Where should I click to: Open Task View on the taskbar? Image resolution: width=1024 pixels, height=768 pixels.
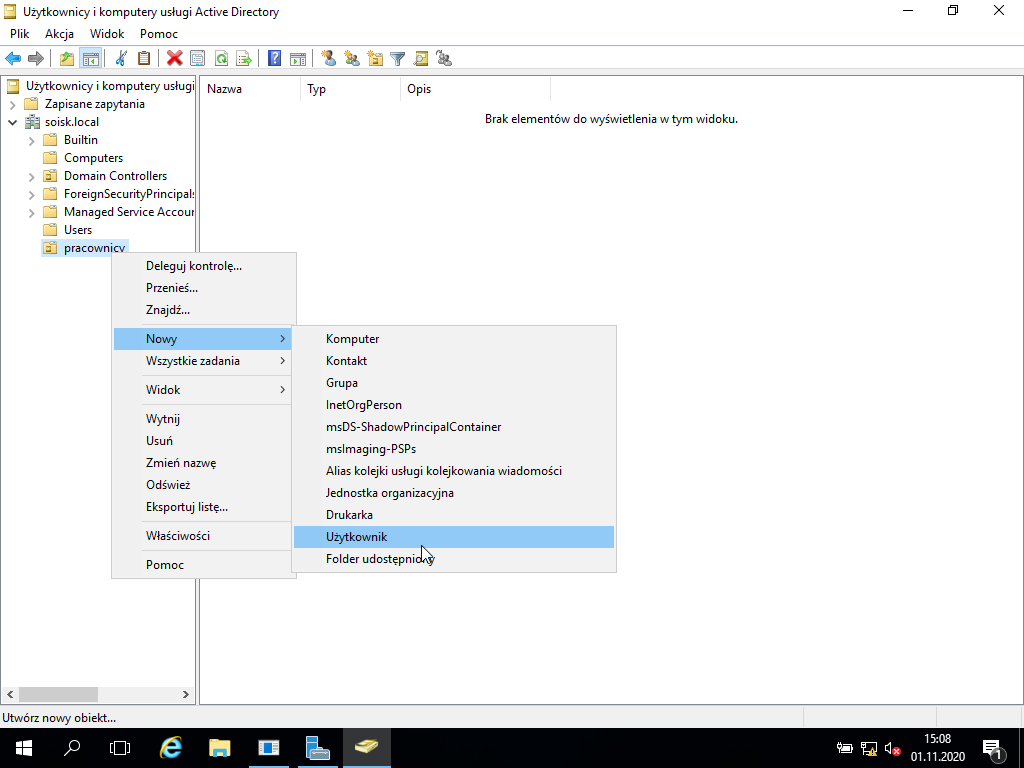pos(120,748)
